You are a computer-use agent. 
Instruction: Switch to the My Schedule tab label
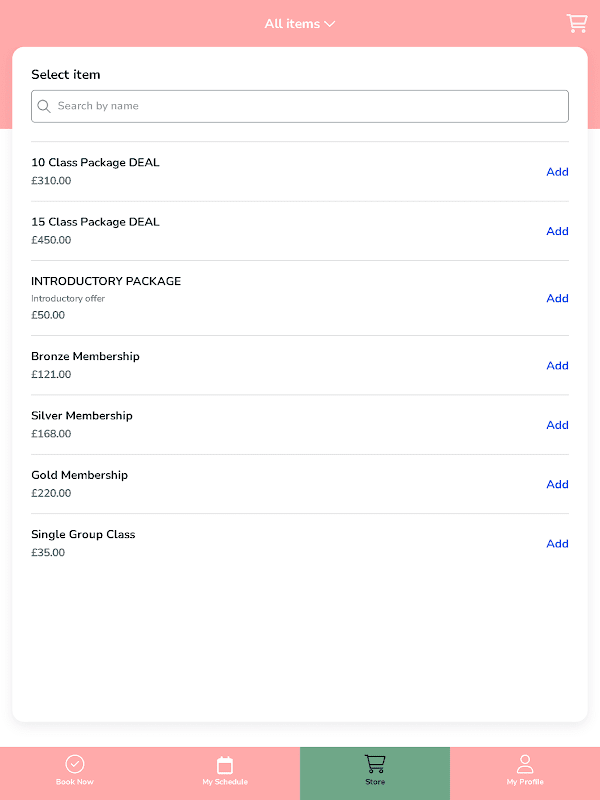(x=225, y=782)
